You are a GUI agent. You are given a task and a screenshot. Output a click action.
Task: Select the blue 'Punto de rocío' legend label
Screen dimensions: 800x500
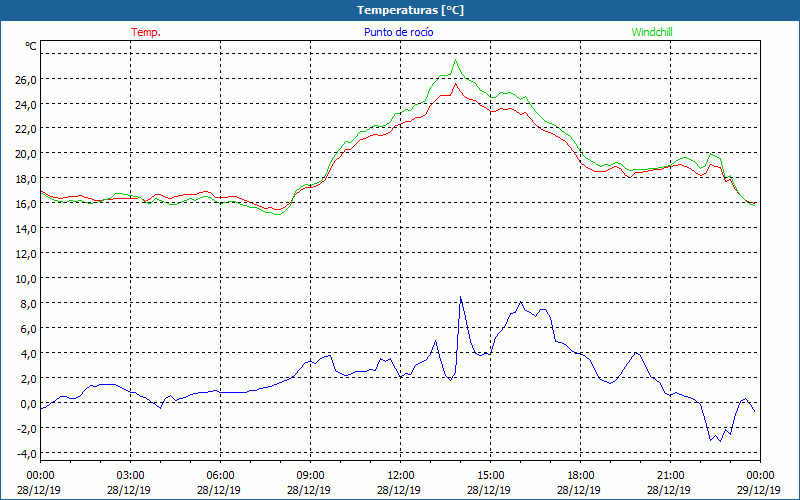coord(398,32)
